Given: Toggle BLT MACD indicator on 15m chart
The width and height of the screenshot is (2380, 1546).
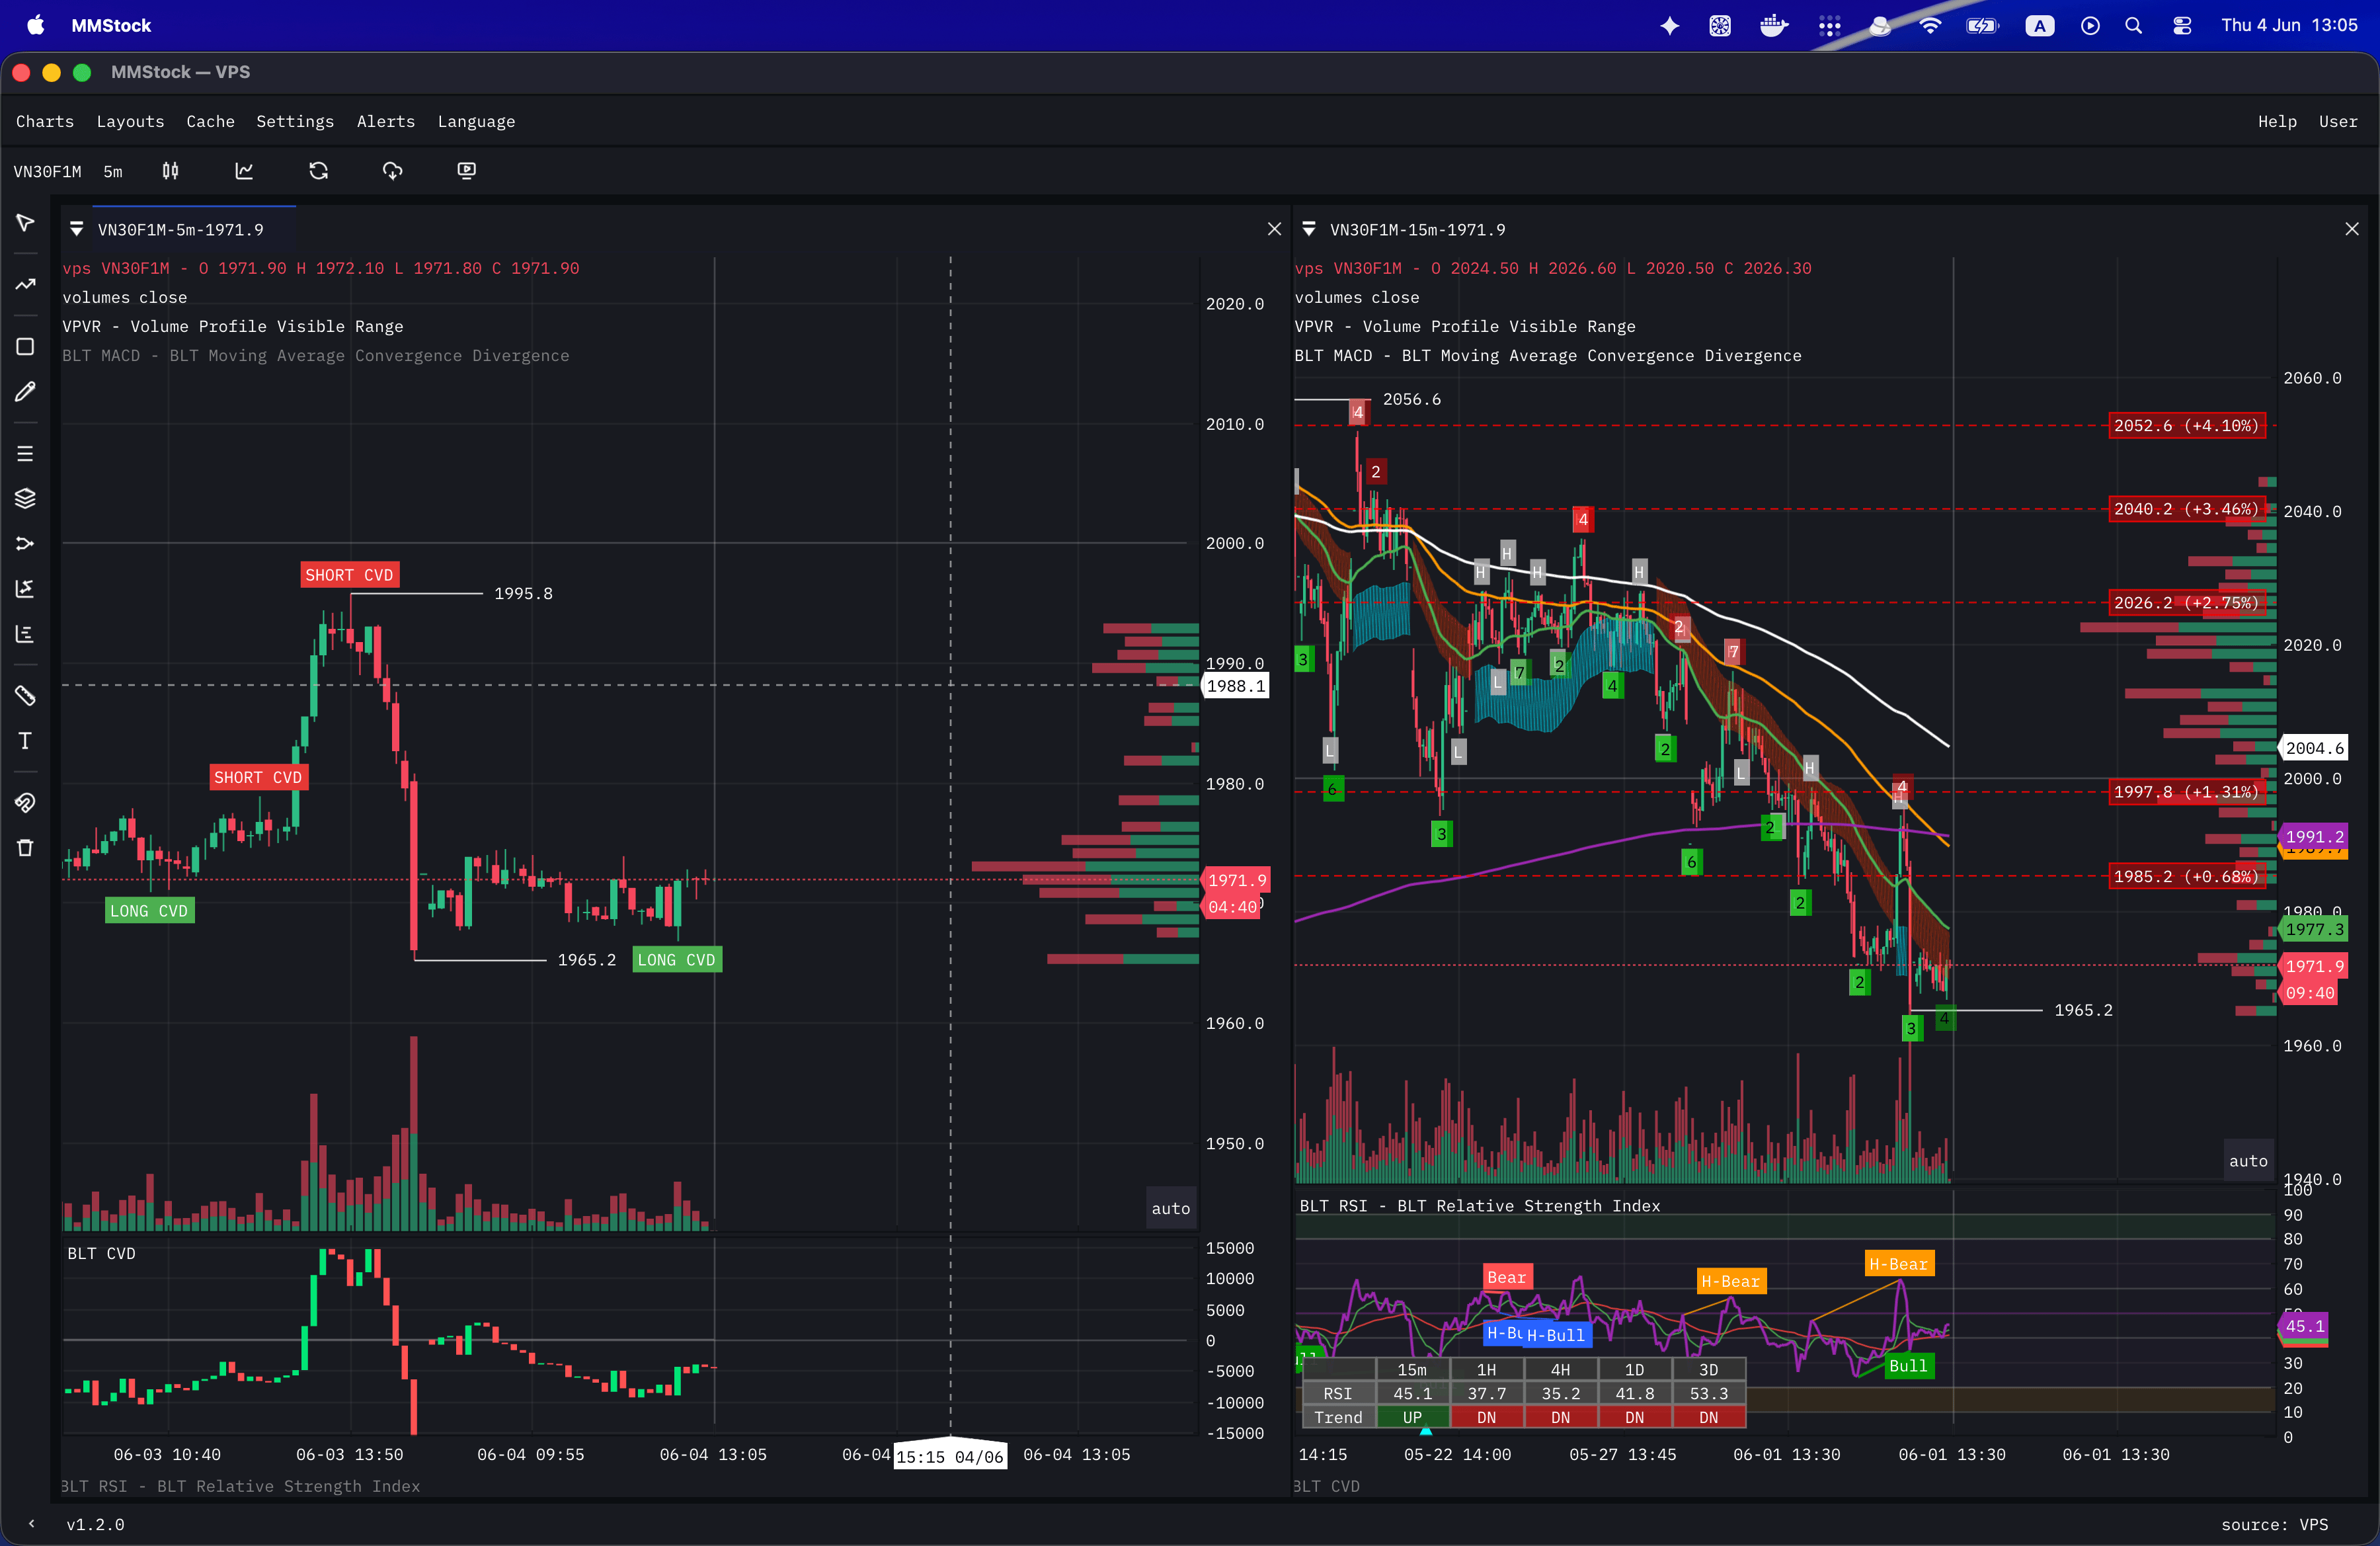Looking at the screenshot, I should click(1548, 356).
